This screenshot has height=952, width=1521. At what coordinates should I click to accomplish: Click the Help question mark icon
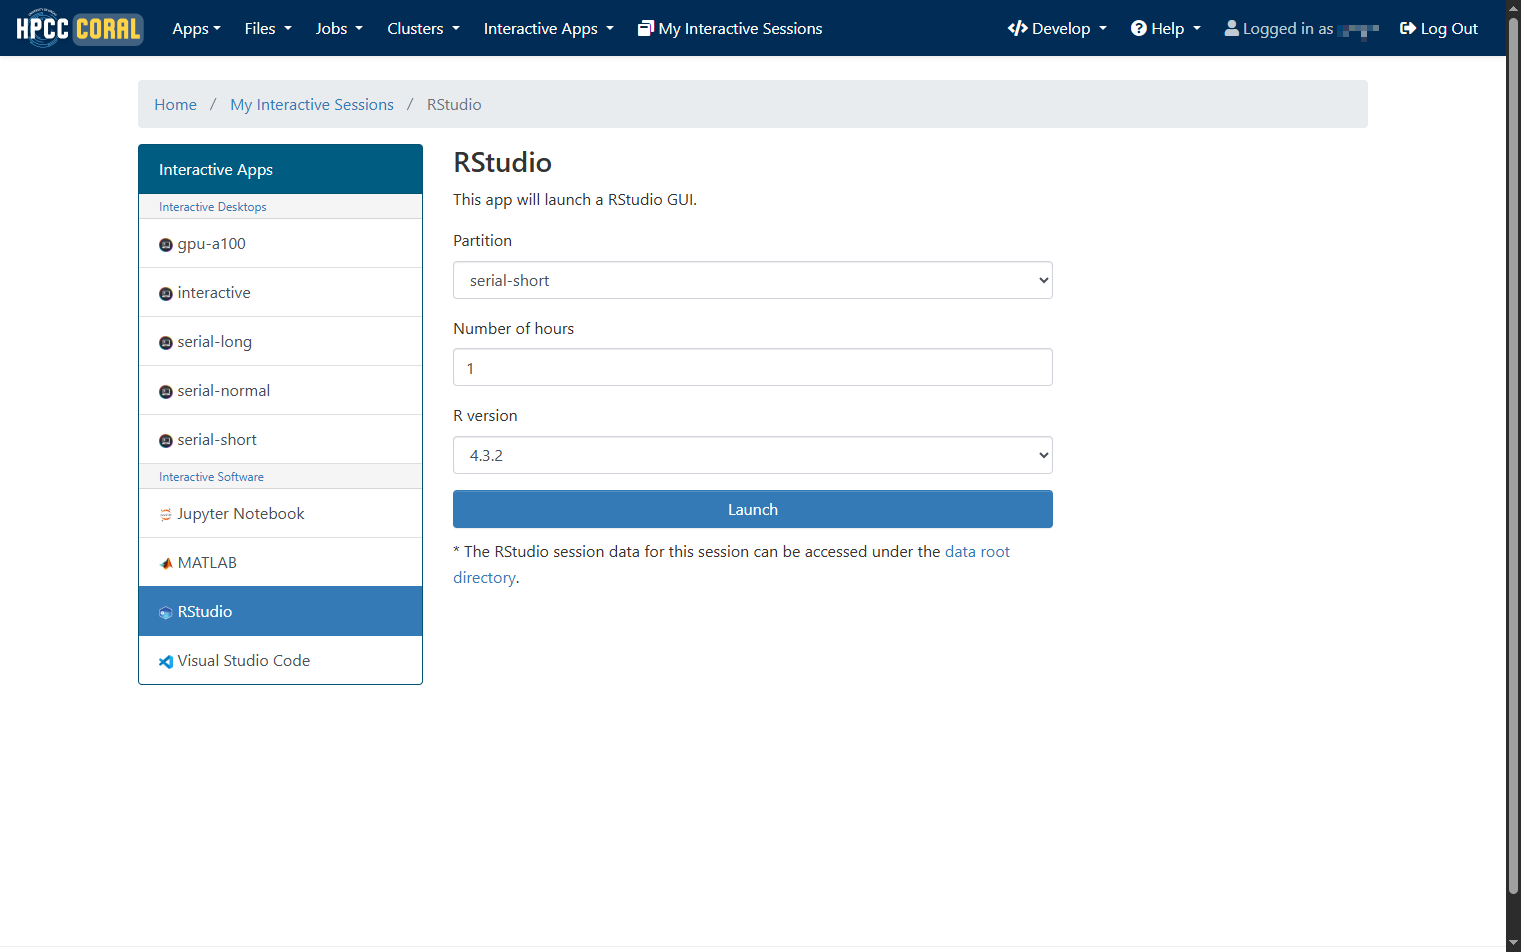[1139, 28]
